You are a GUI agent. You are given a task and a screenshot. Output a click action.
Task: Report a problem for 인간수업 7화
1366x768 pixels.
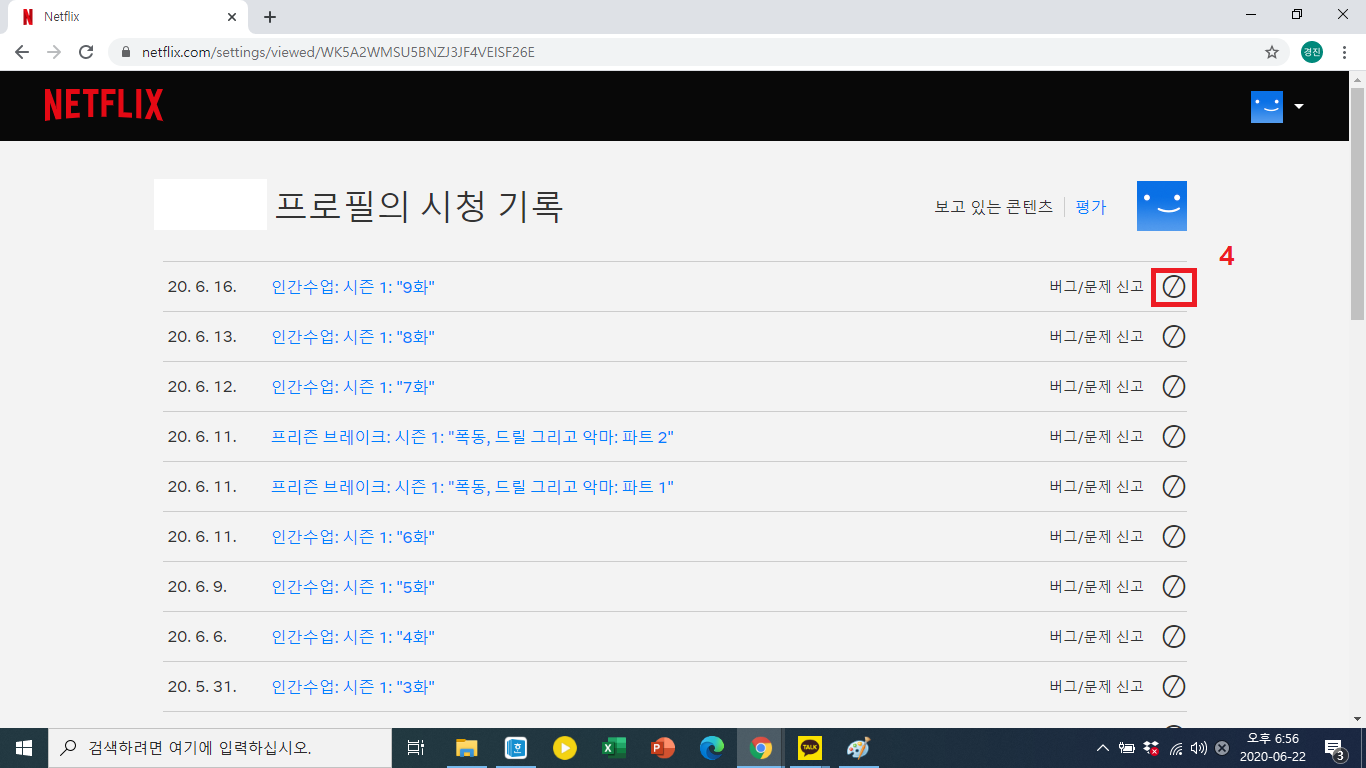[1096, 387]
